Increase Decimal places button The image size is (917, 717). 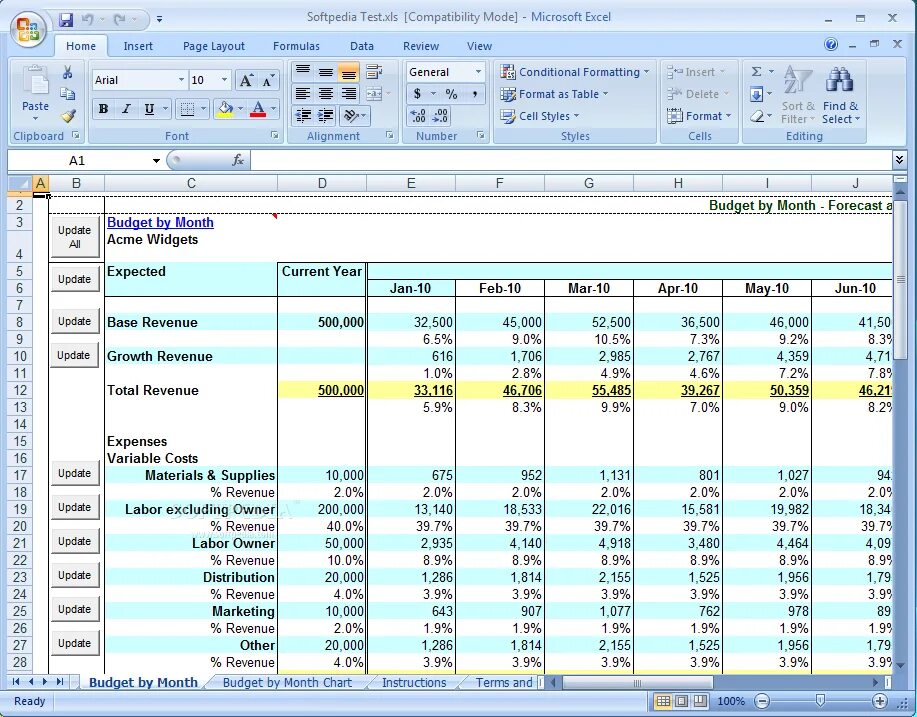pyautogui.click(x=418, y=116)
